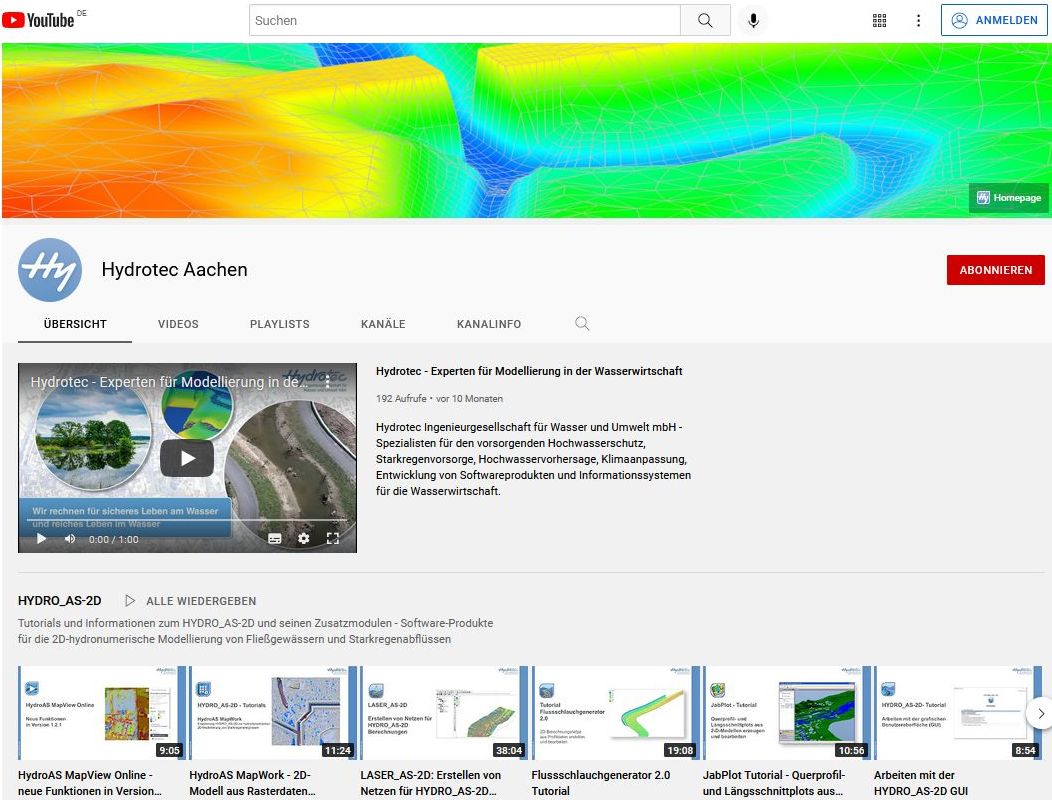Image resolution: width=1052 pixels, height=800 pixels.
Task: Toggle fullscreen on the featured video
Action: (x=333, y=539)
